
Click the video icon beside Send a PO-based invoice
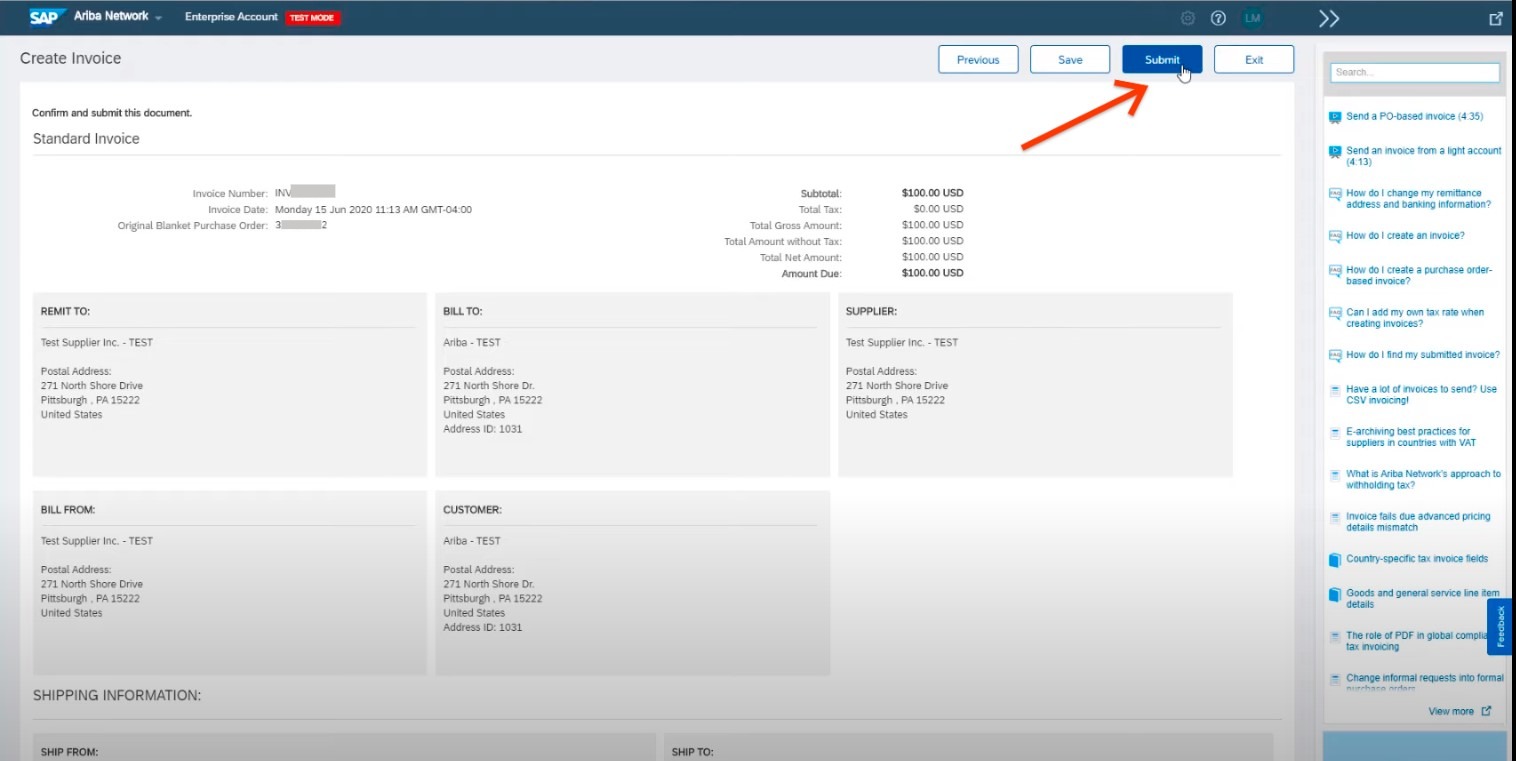[1334, 117]
